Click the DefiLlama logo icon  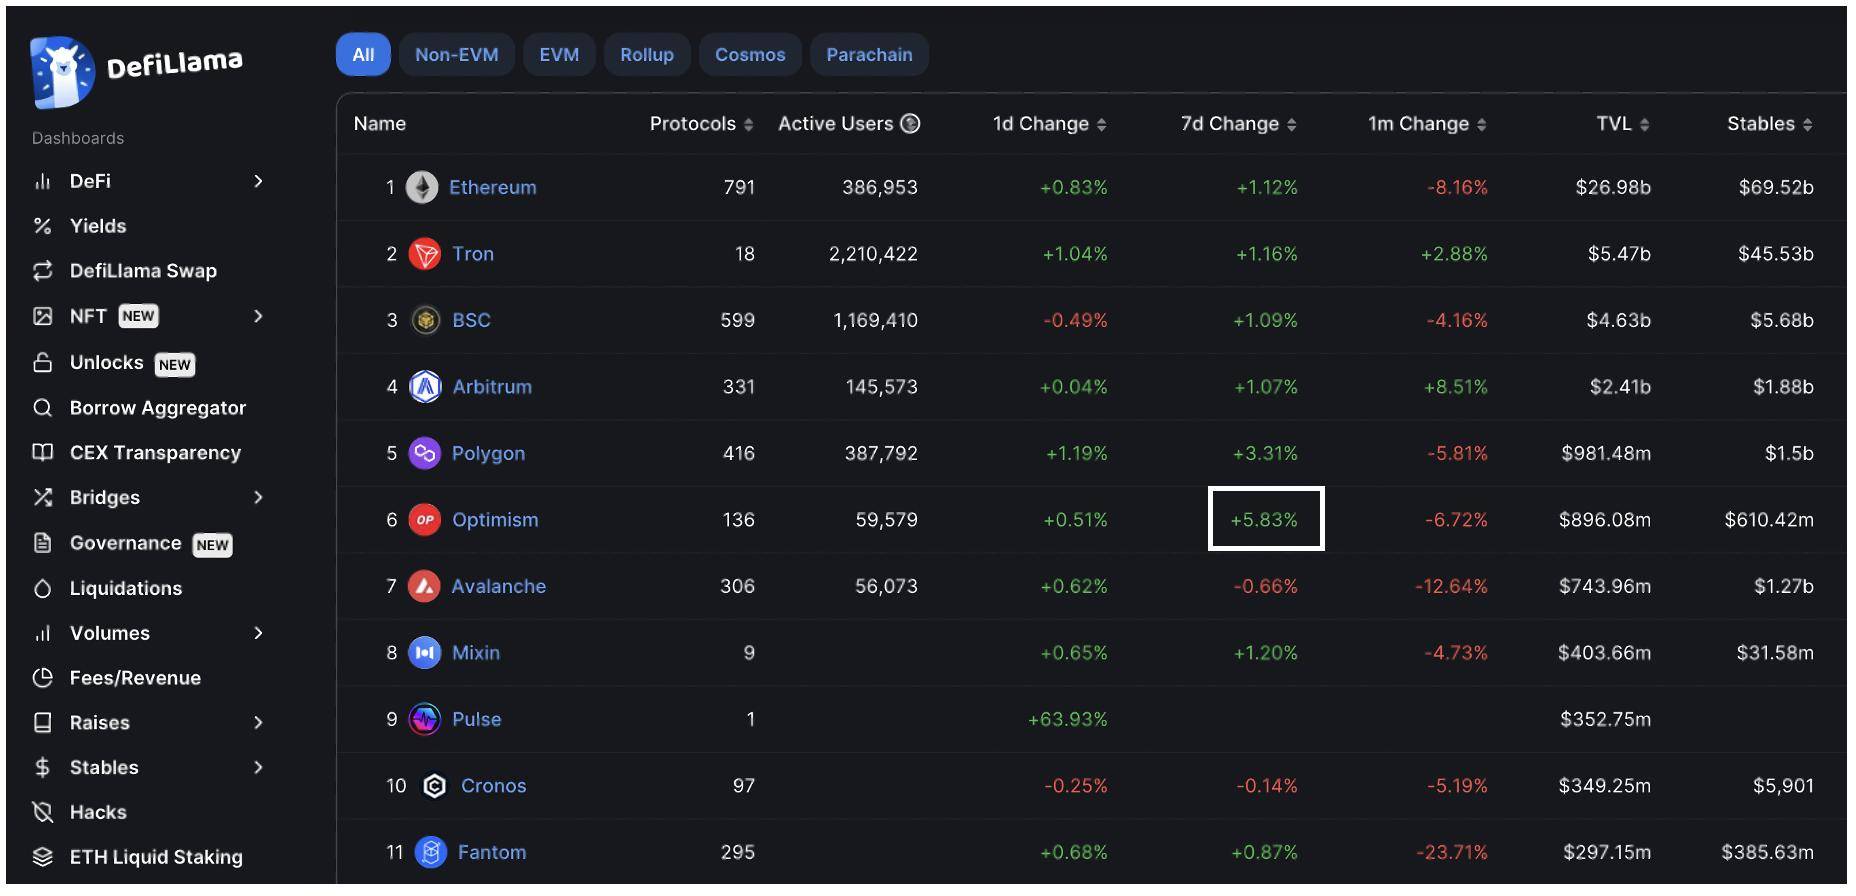pyautogui.click(x=62, y=72)
